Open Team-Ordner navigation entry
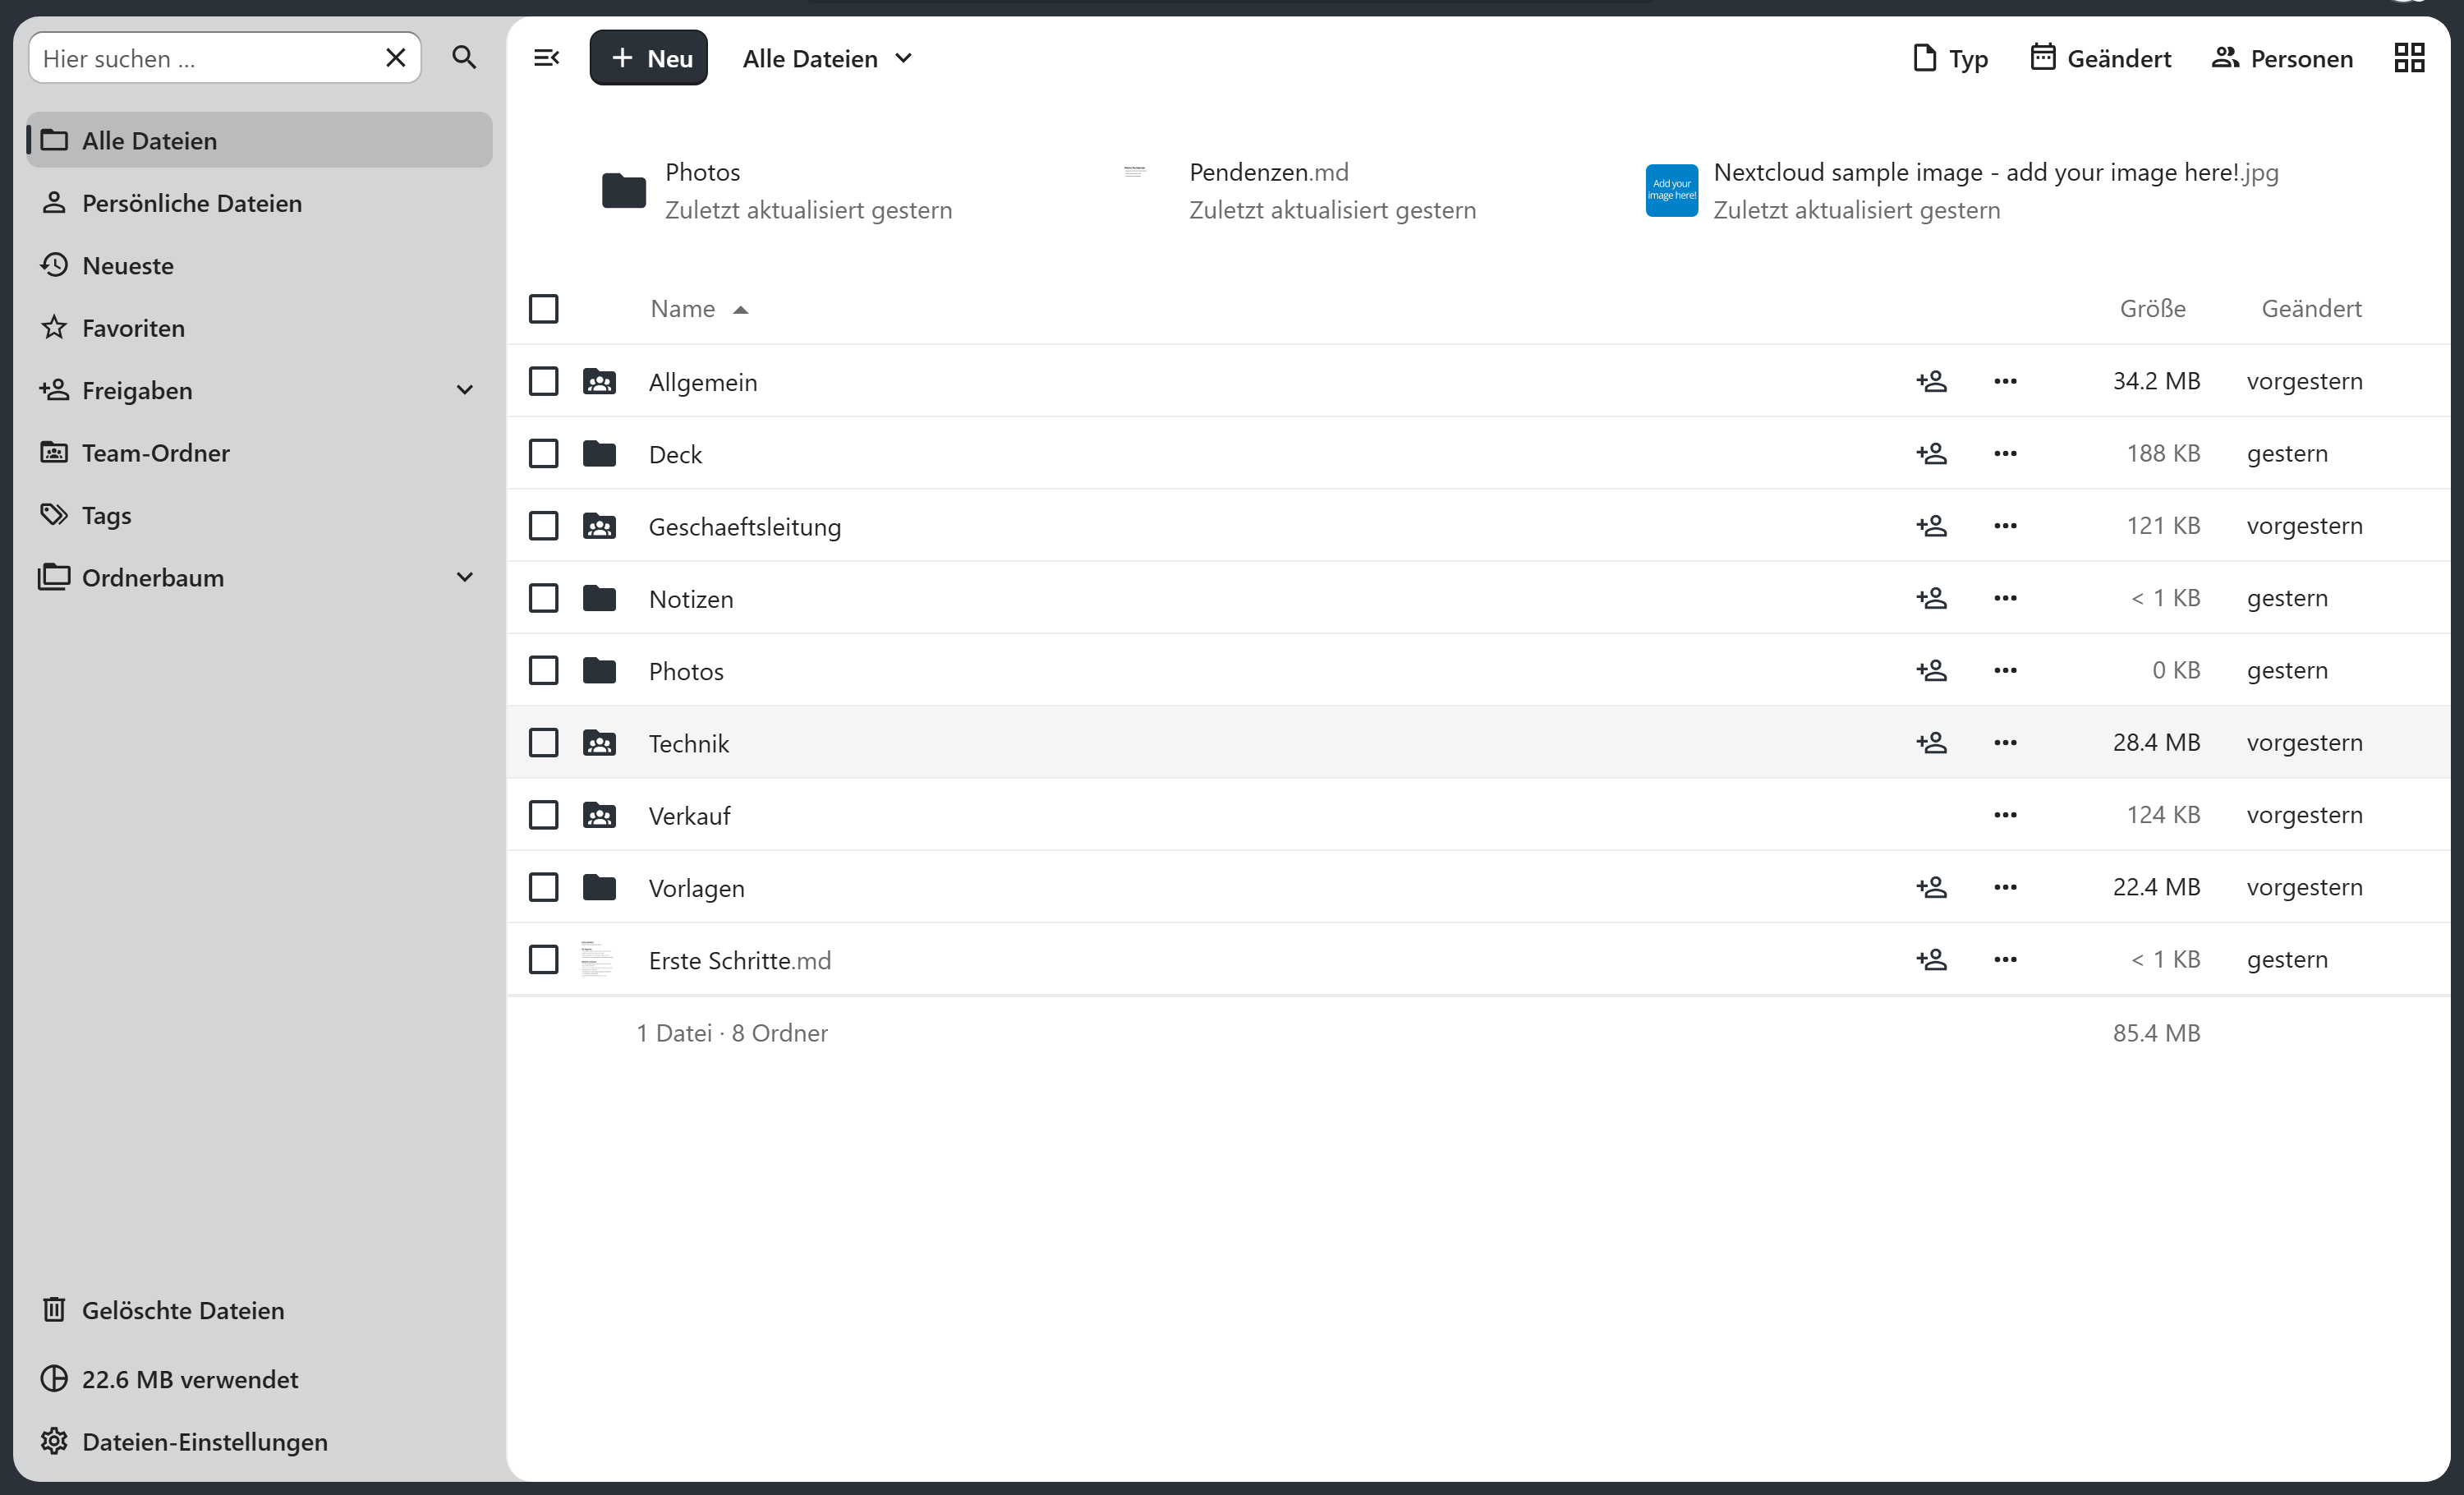The width and height of the screenshot is (2464, 1495). point(259,453)
